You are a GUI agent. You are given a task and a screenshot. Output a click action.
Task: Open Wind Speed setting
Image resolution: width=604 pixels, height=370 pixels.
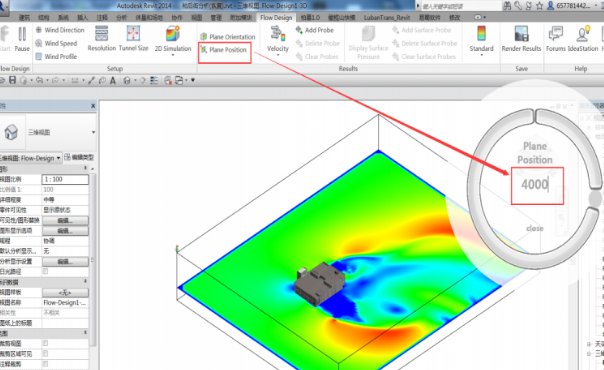[x=56, y=43]
